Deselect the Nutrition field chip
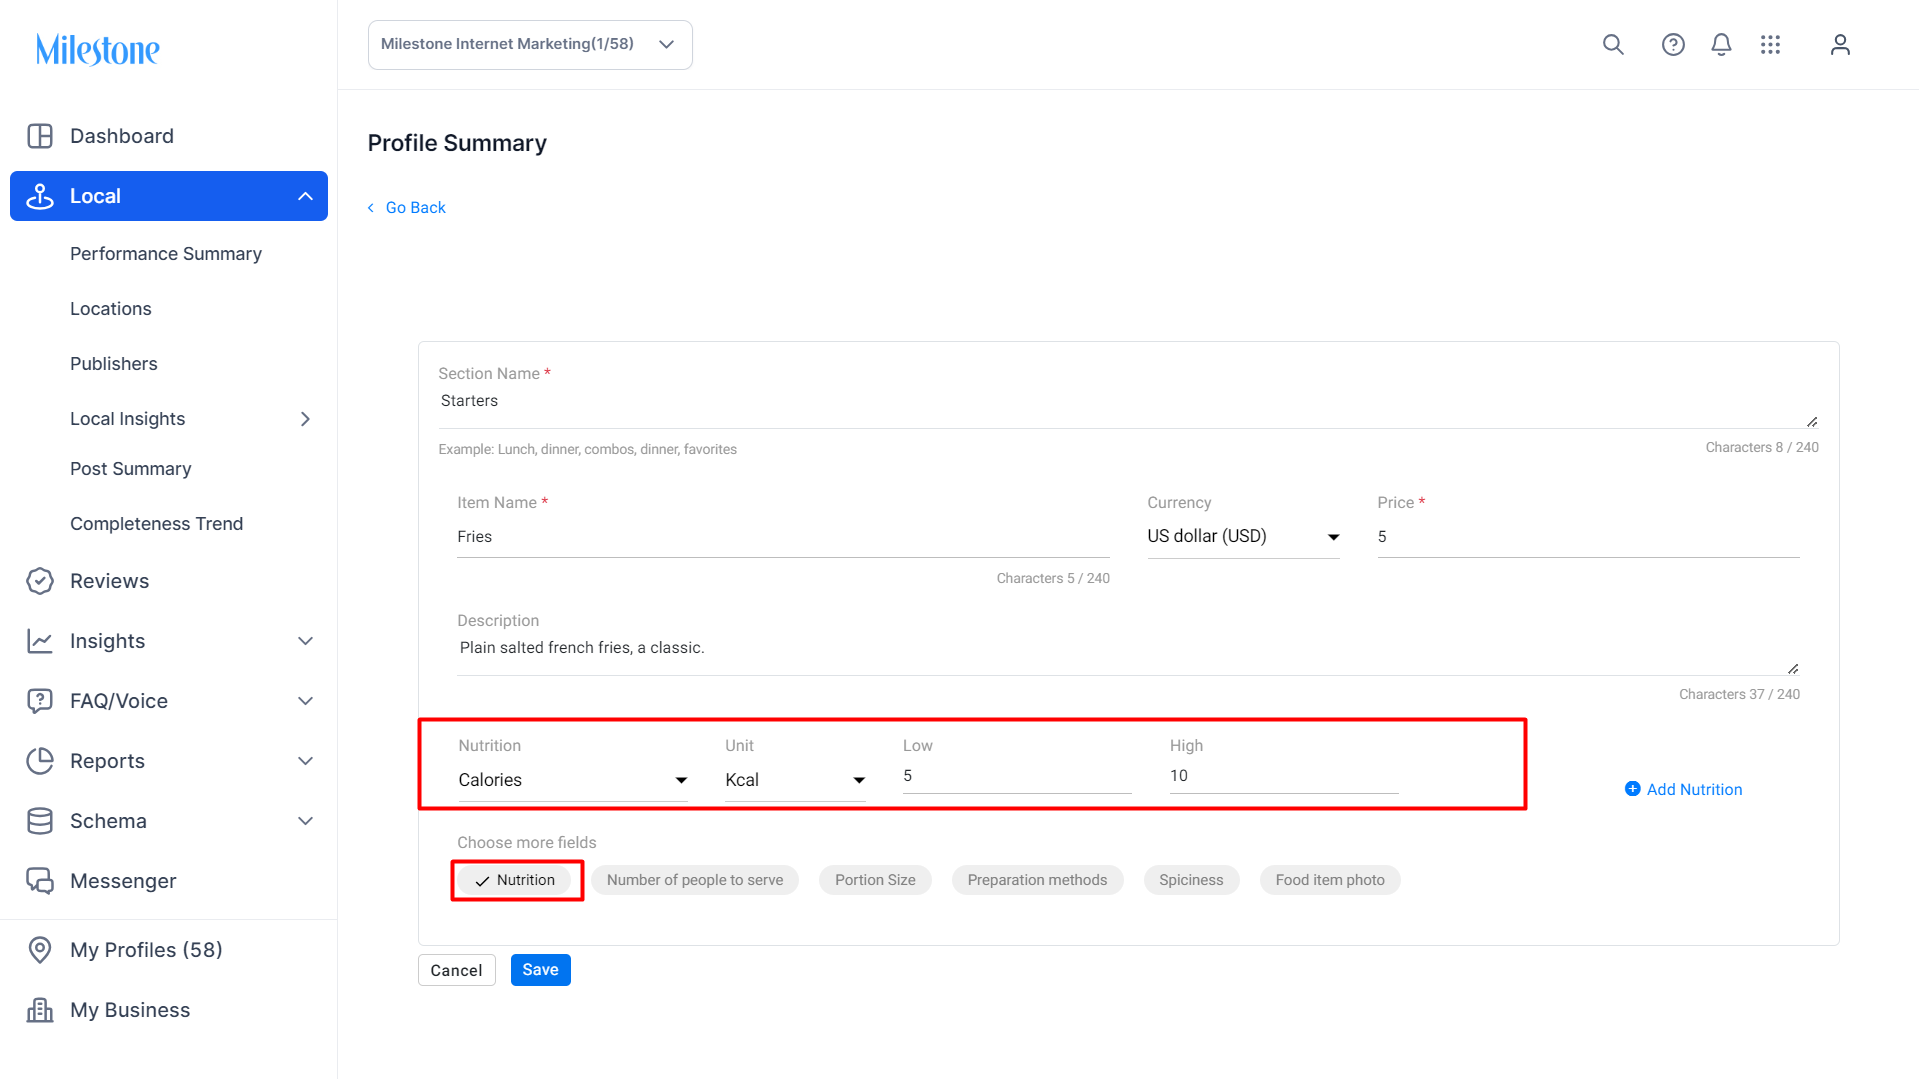The height and width of the screenshot is (1079, 1919). click(x=515, y=880)
